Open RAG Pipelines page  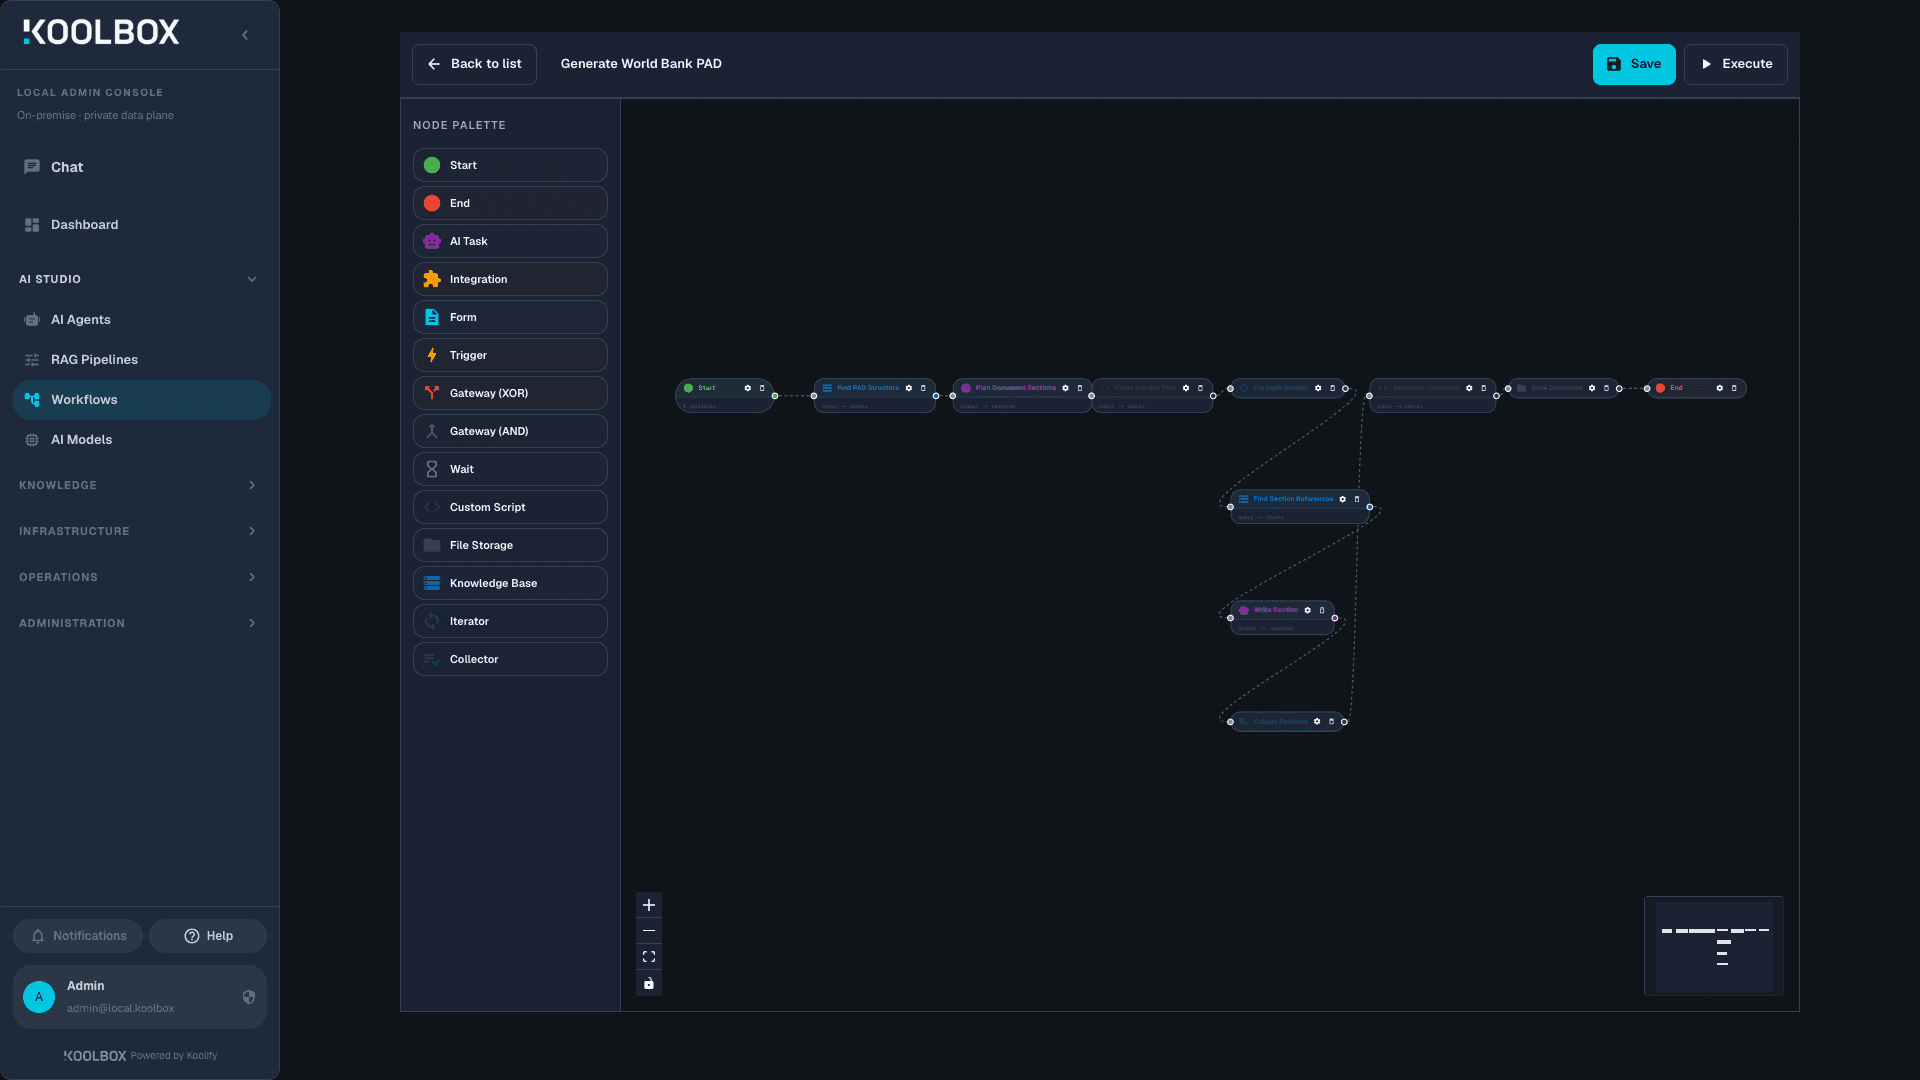click(x=140, y=360)
